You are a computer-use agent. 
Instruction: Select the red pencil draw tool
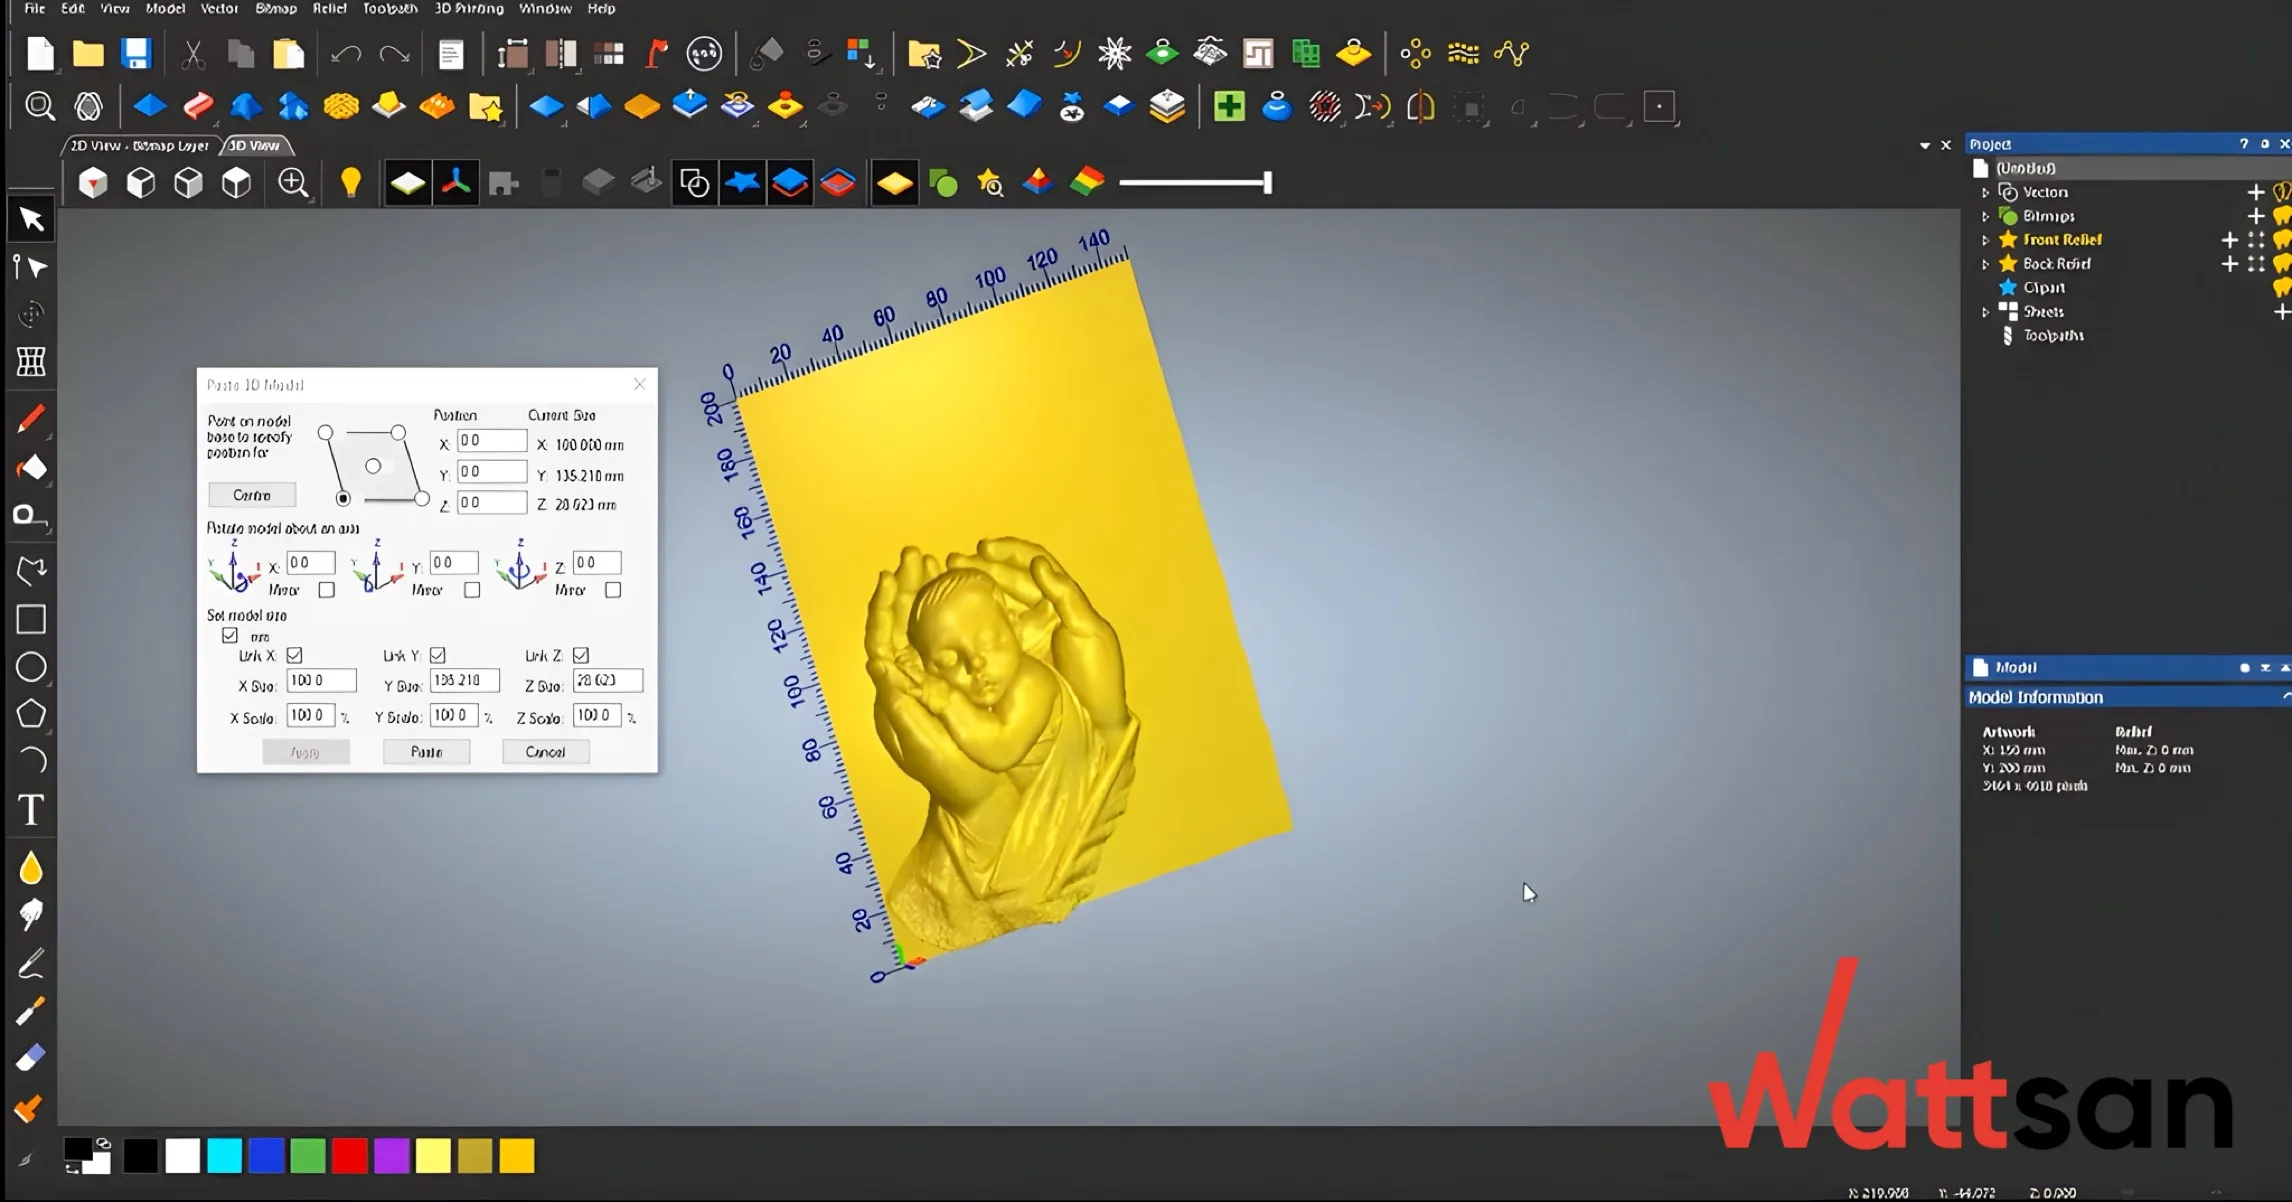(x=31, y=419)
